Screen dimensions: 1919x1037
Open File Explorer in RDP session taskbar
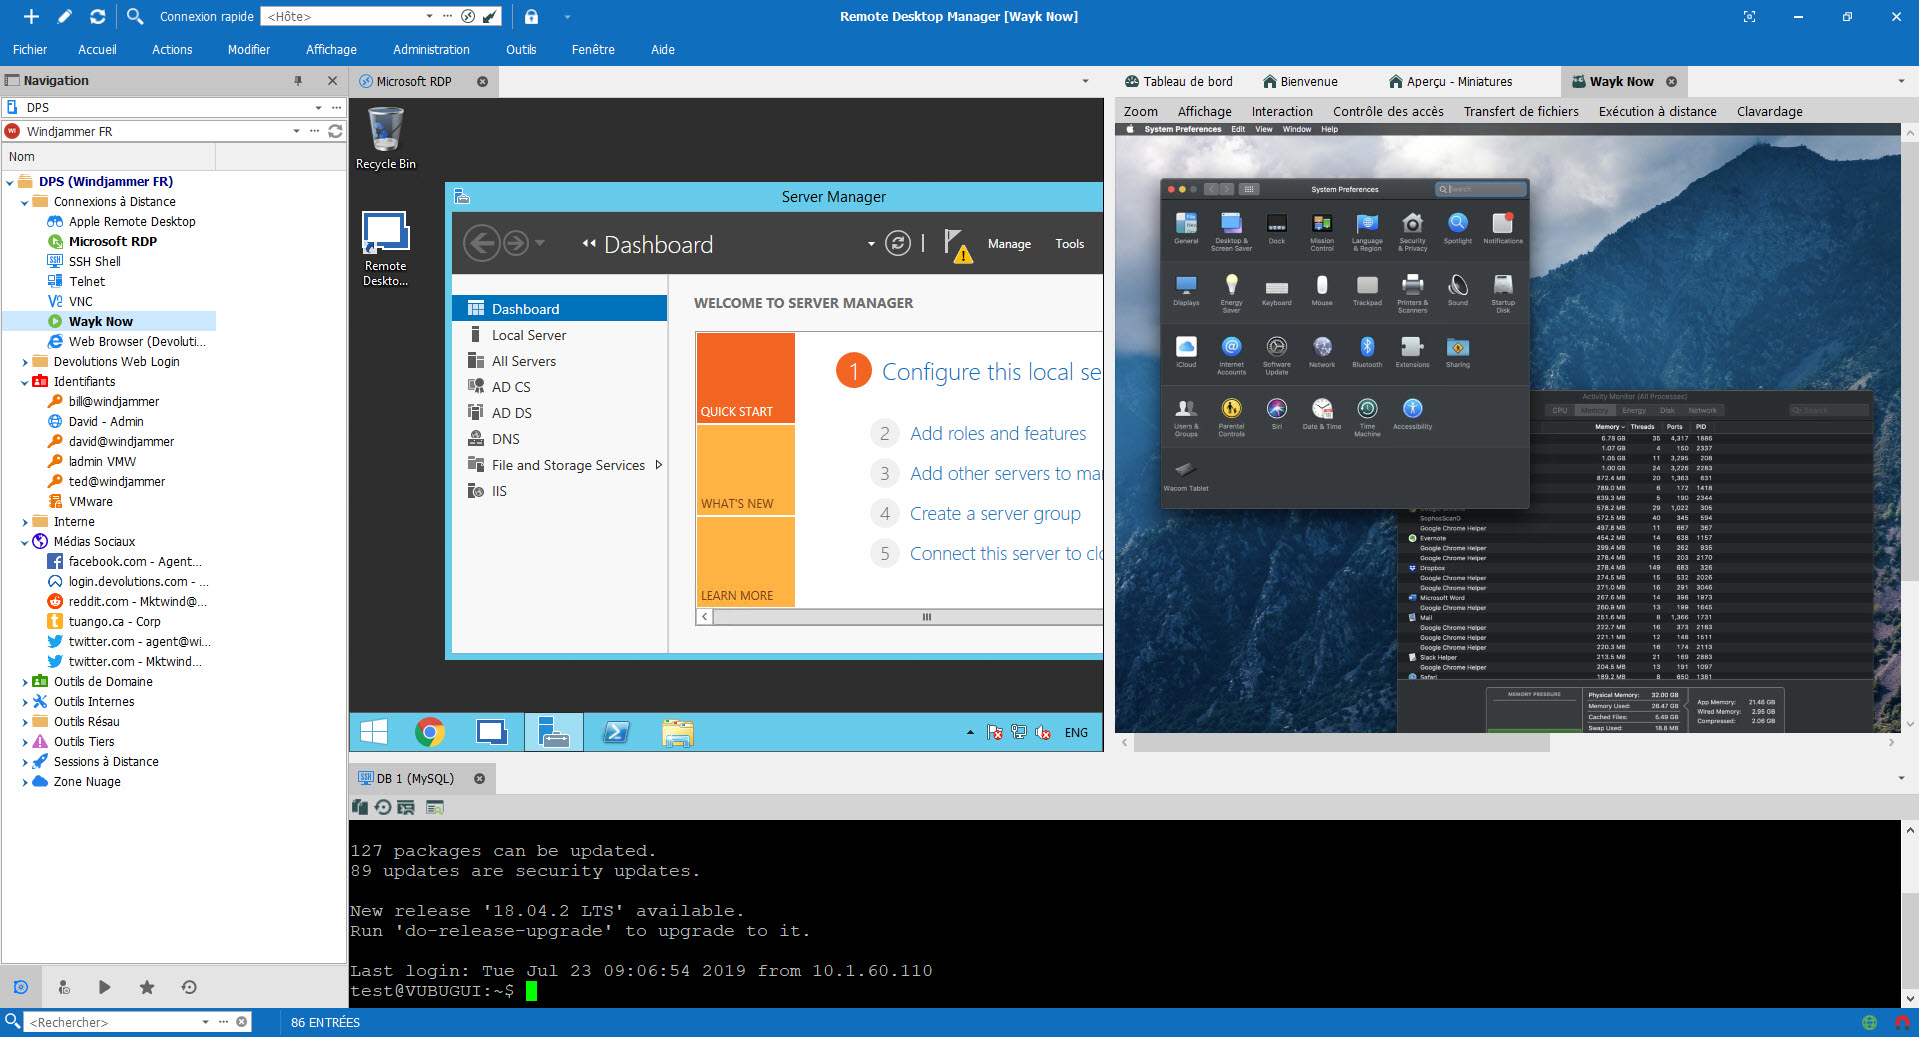[x=678, y=732]
